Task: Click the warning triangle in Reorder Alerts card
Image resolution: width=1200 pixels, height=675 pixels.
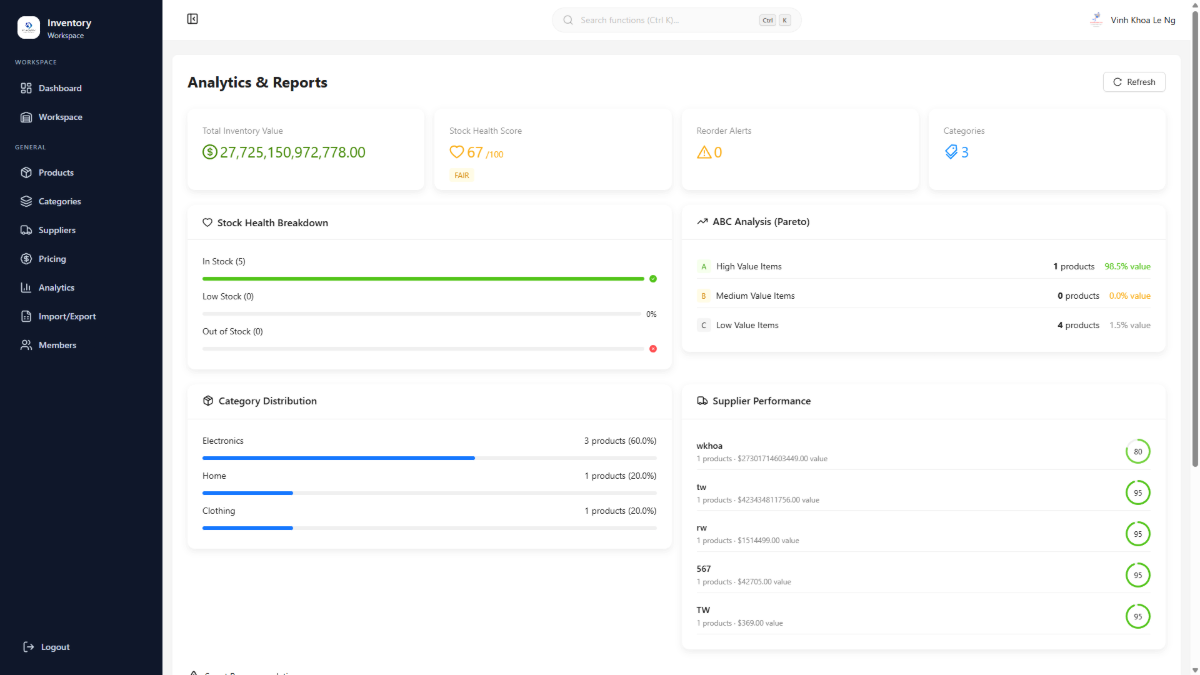Action: click(x=702, y=152)
